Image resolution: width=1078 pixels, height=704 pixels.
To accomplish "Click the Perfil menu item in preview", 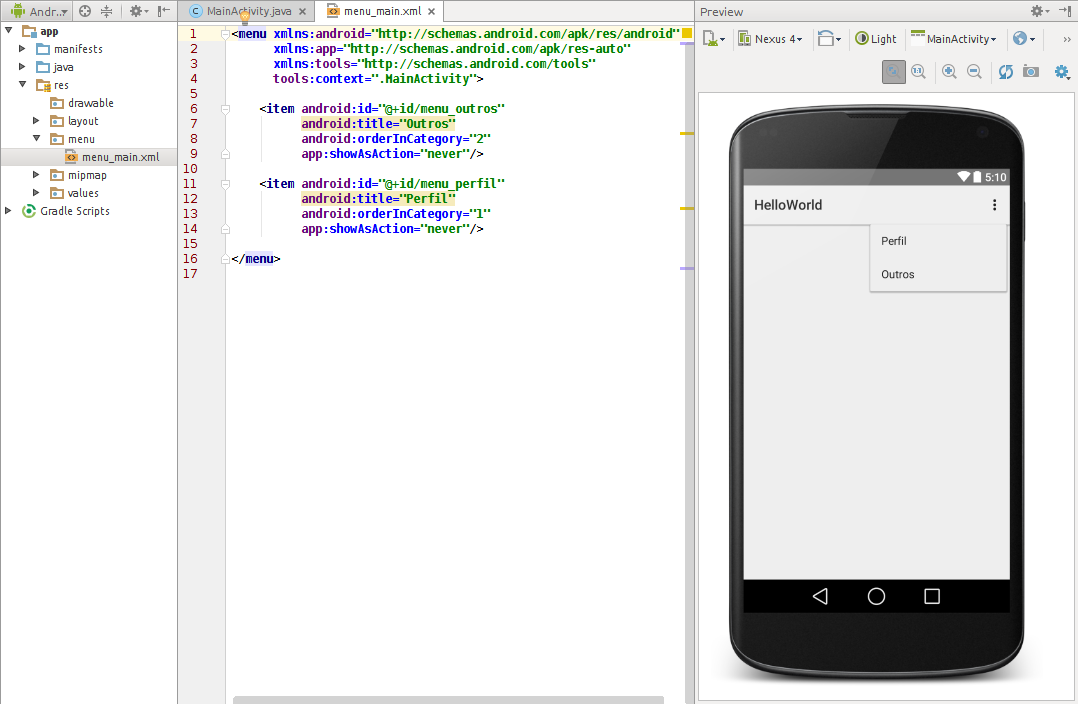I will 938,241.
